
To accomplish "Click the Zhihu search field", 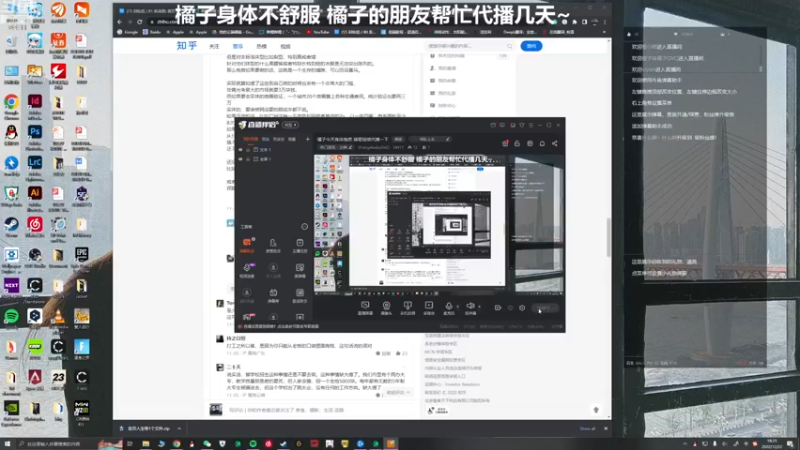I will 470,46.
